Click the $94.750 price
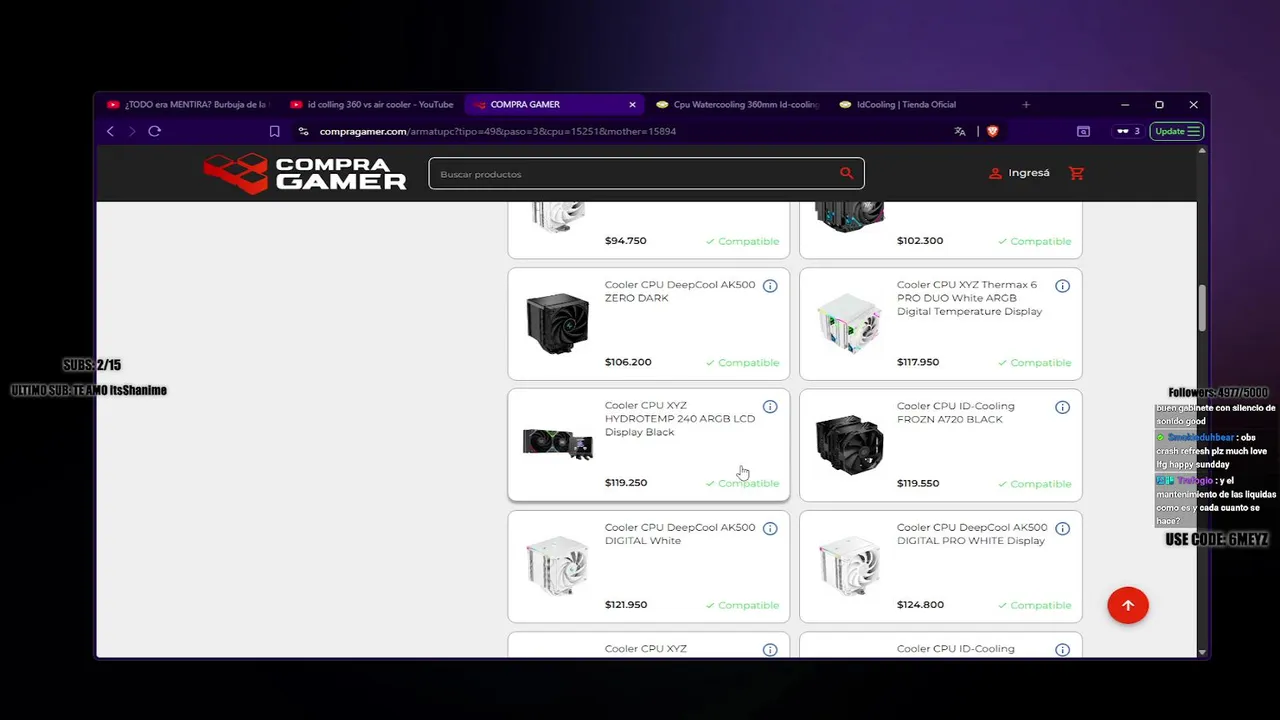The image size is (1280, 720). pos(626,240)
